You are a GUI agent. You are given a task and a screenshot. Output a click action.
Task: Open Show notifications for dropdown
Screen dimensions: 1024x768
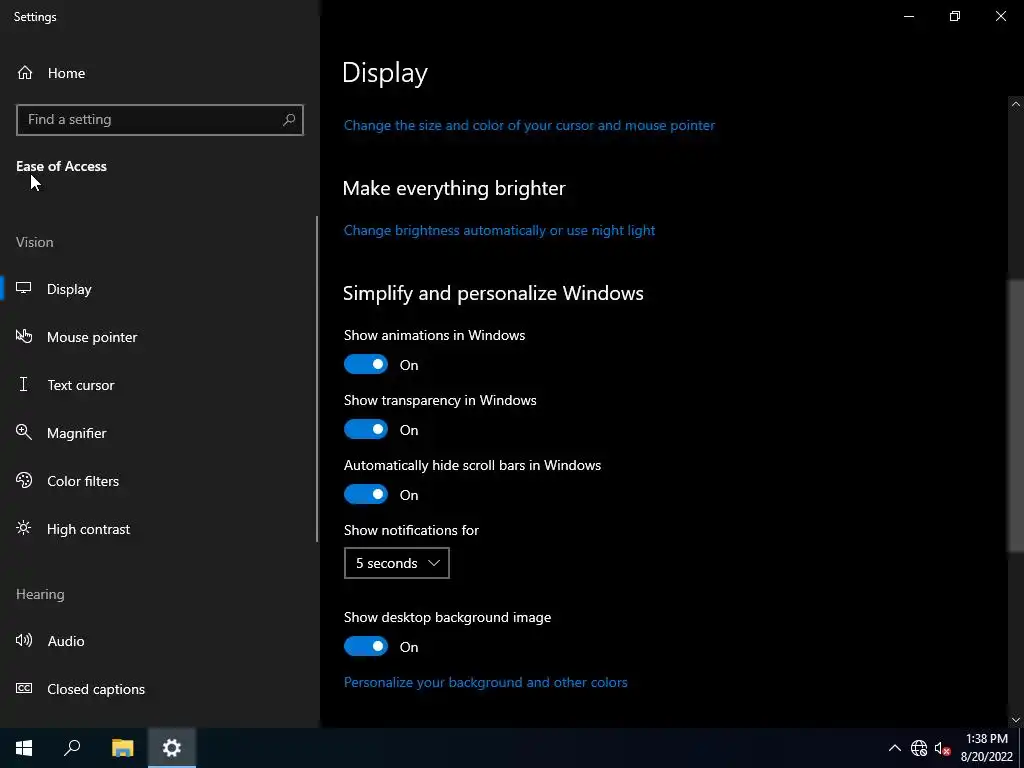coord(396,563)
